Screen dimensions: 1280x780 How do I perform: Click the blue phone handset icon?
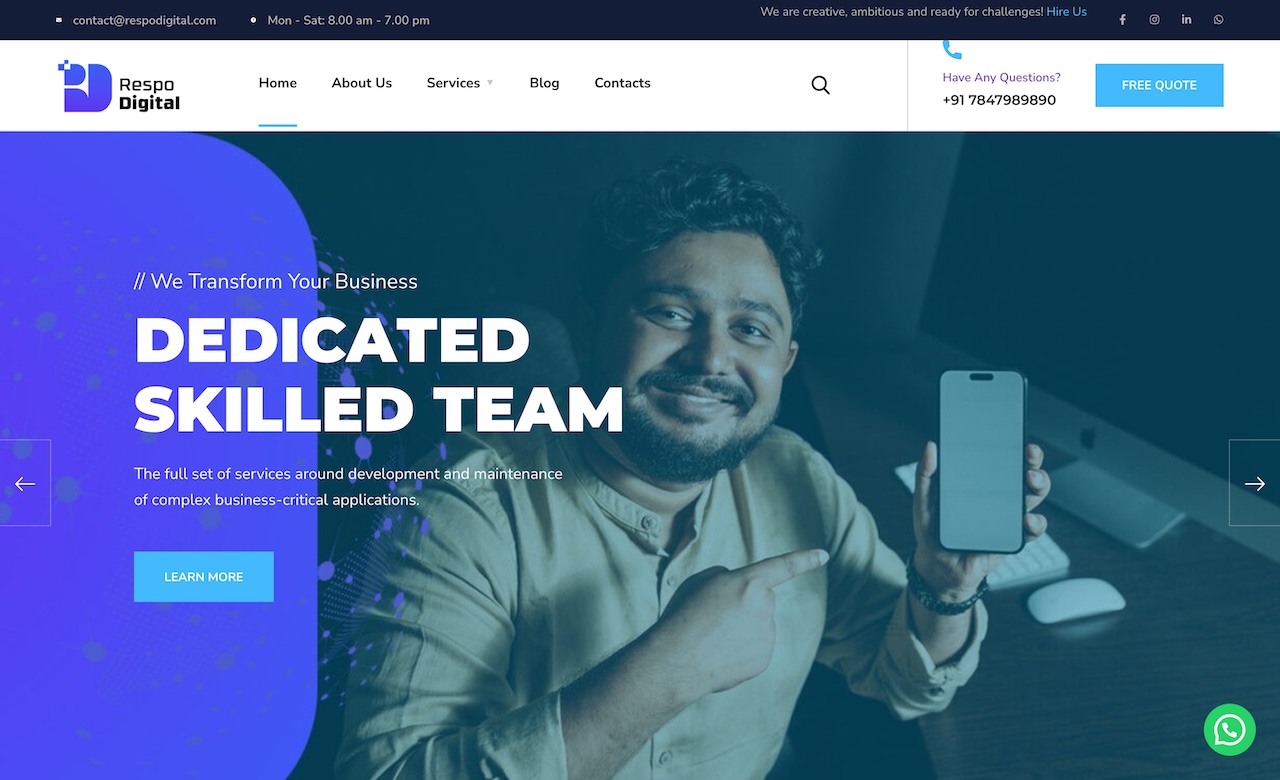click(x=952, y=49)
